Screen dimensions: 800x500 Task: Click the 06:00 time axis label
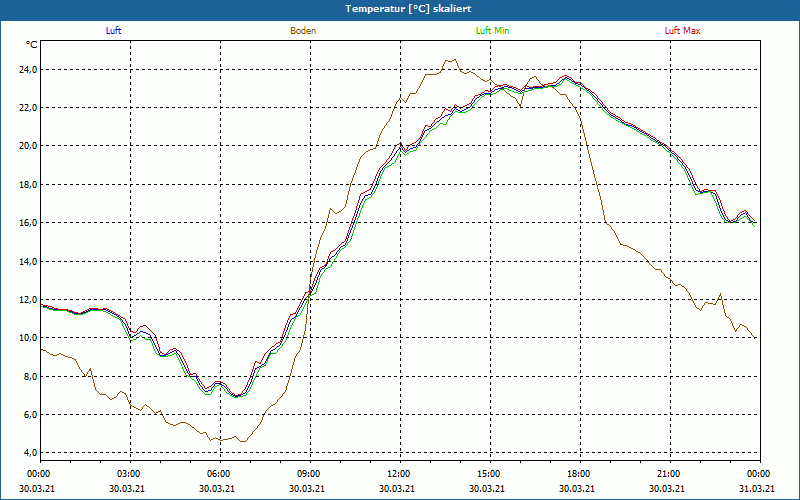(218, 474)
